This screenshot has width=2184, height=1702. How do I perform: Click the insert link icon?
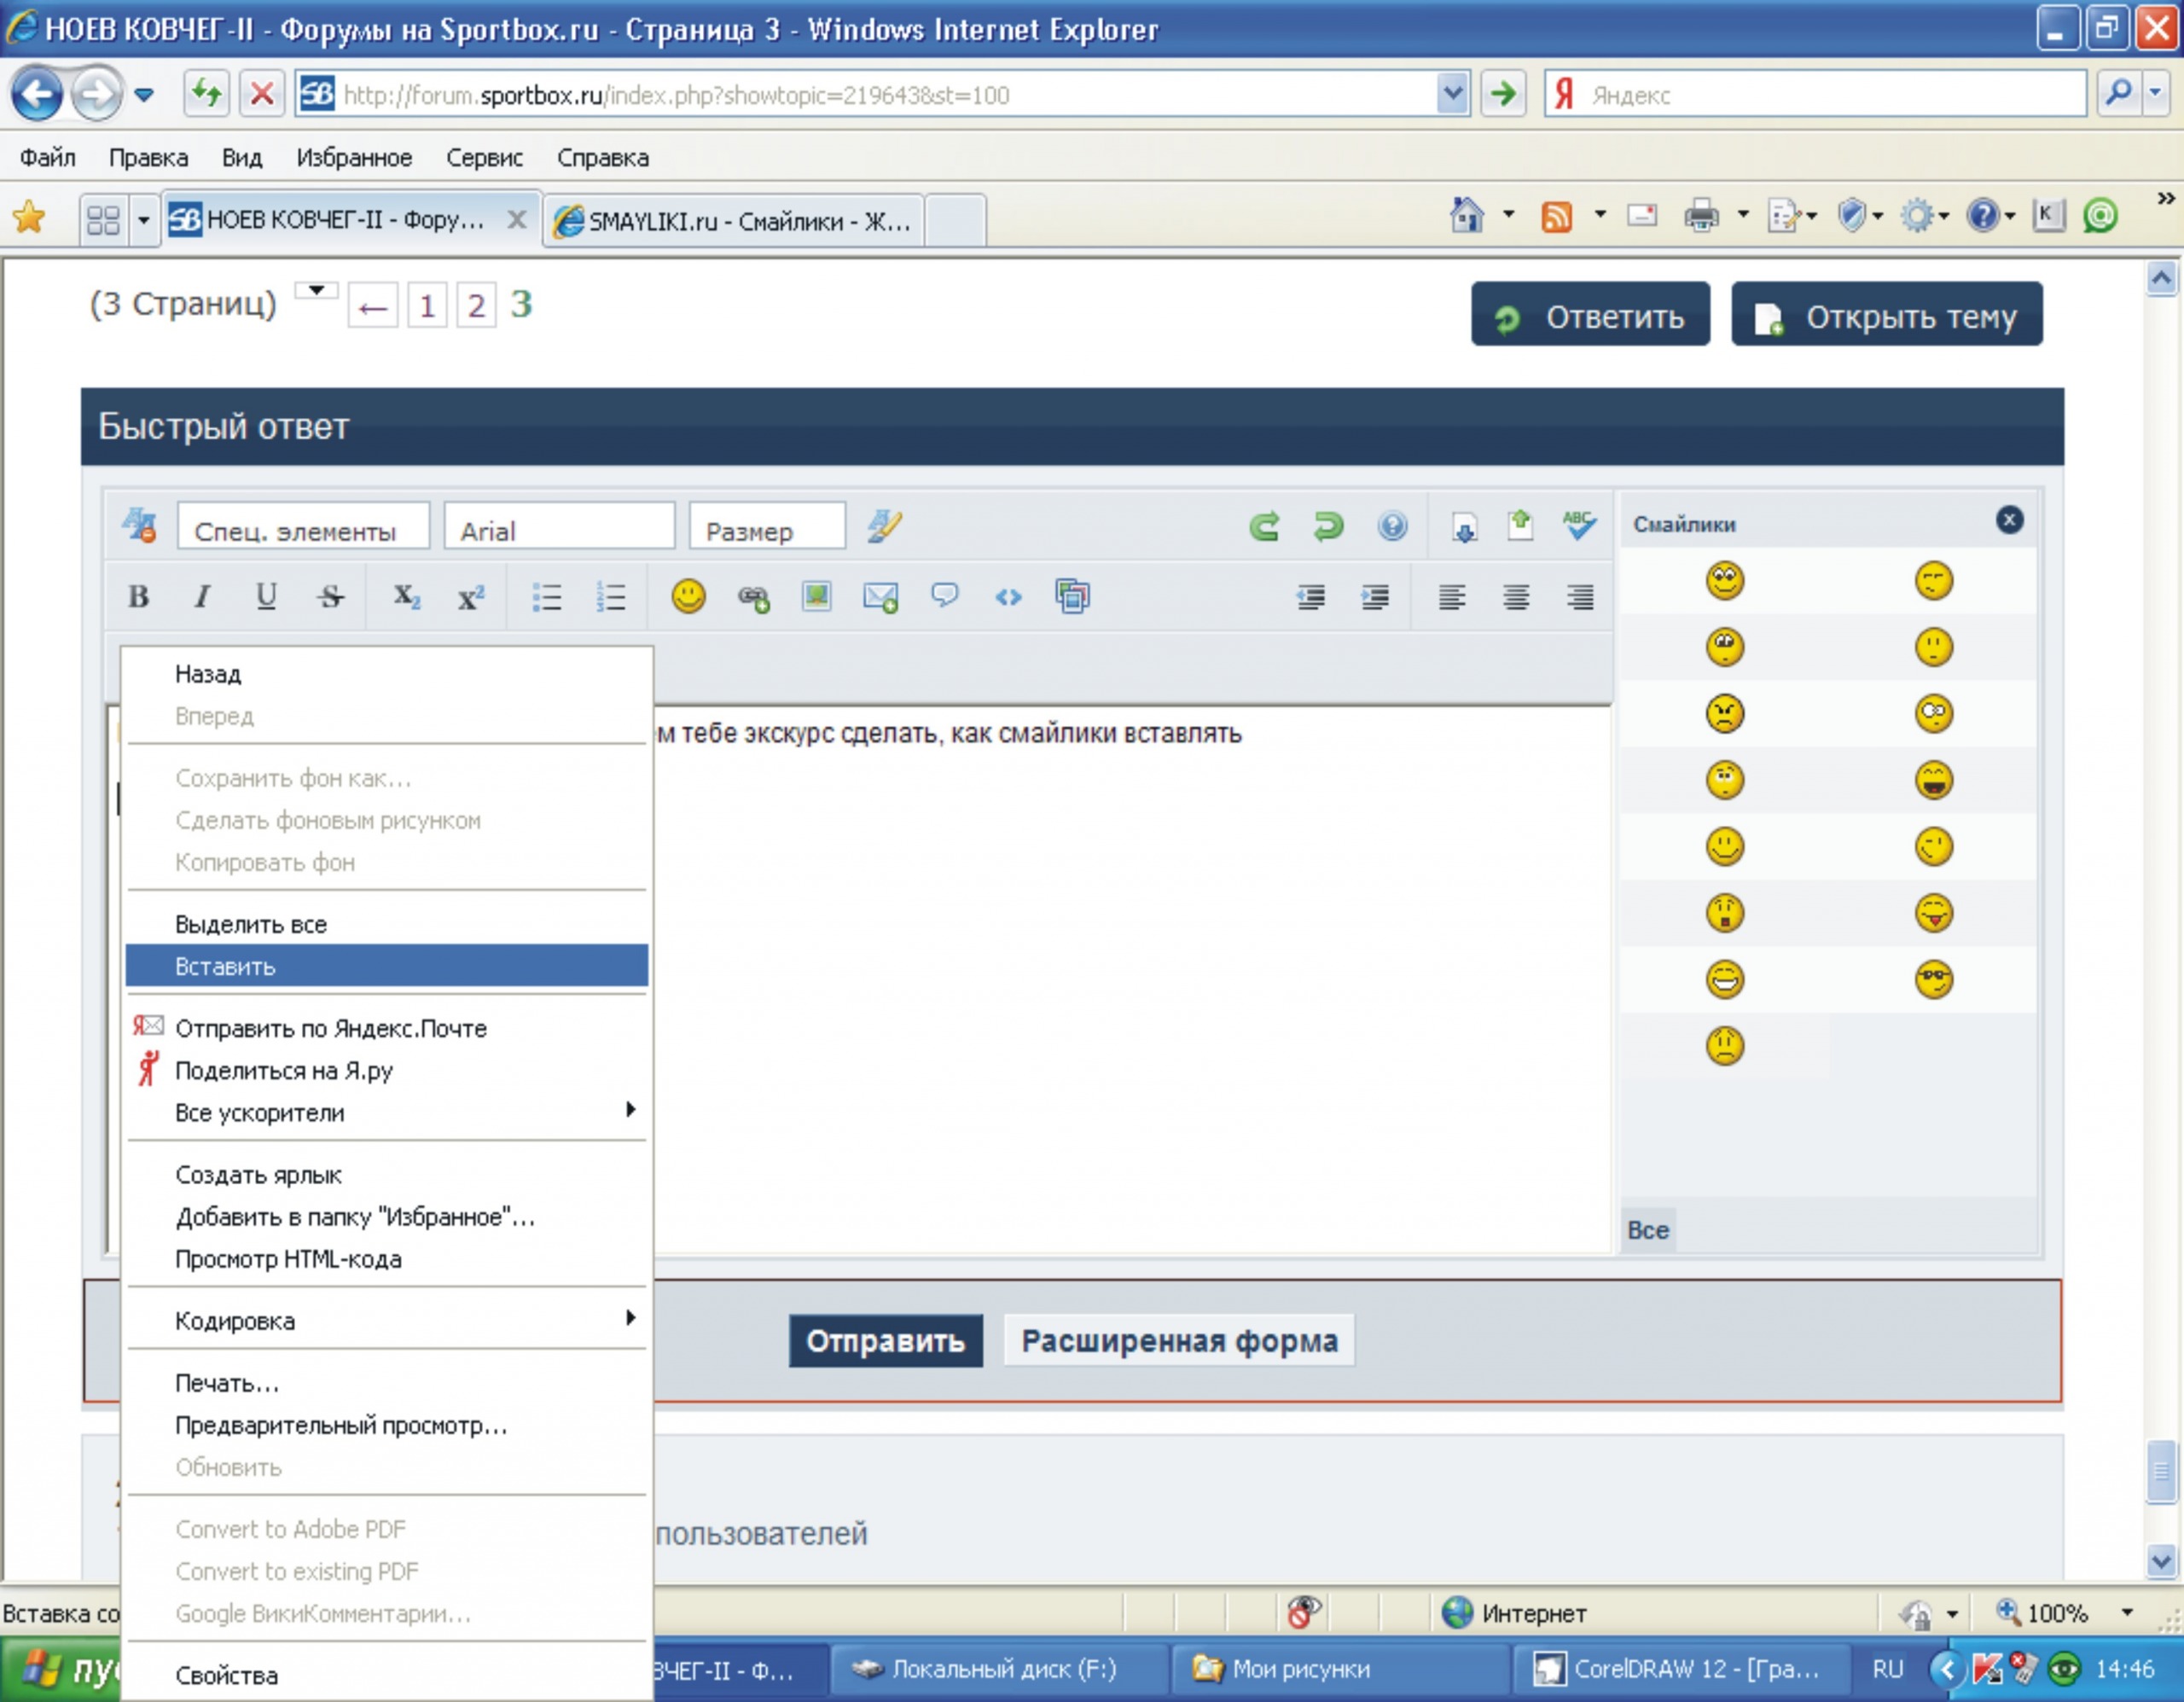coord(753,597)
